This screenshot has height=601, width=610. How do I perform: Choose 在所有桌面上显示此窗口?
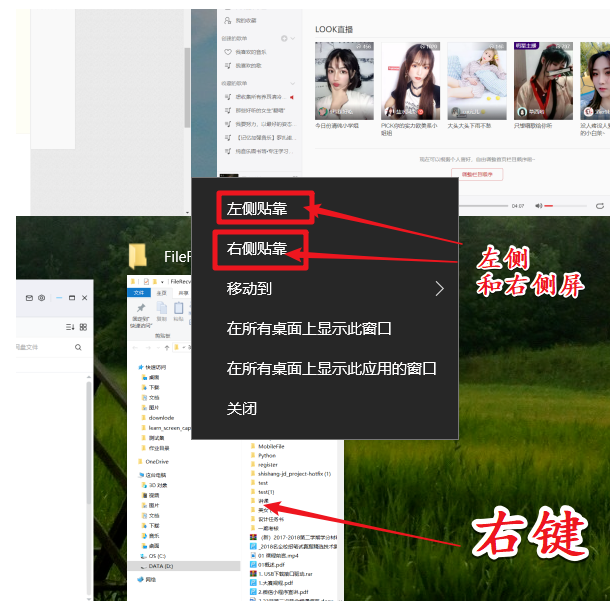tap(309, 329)
